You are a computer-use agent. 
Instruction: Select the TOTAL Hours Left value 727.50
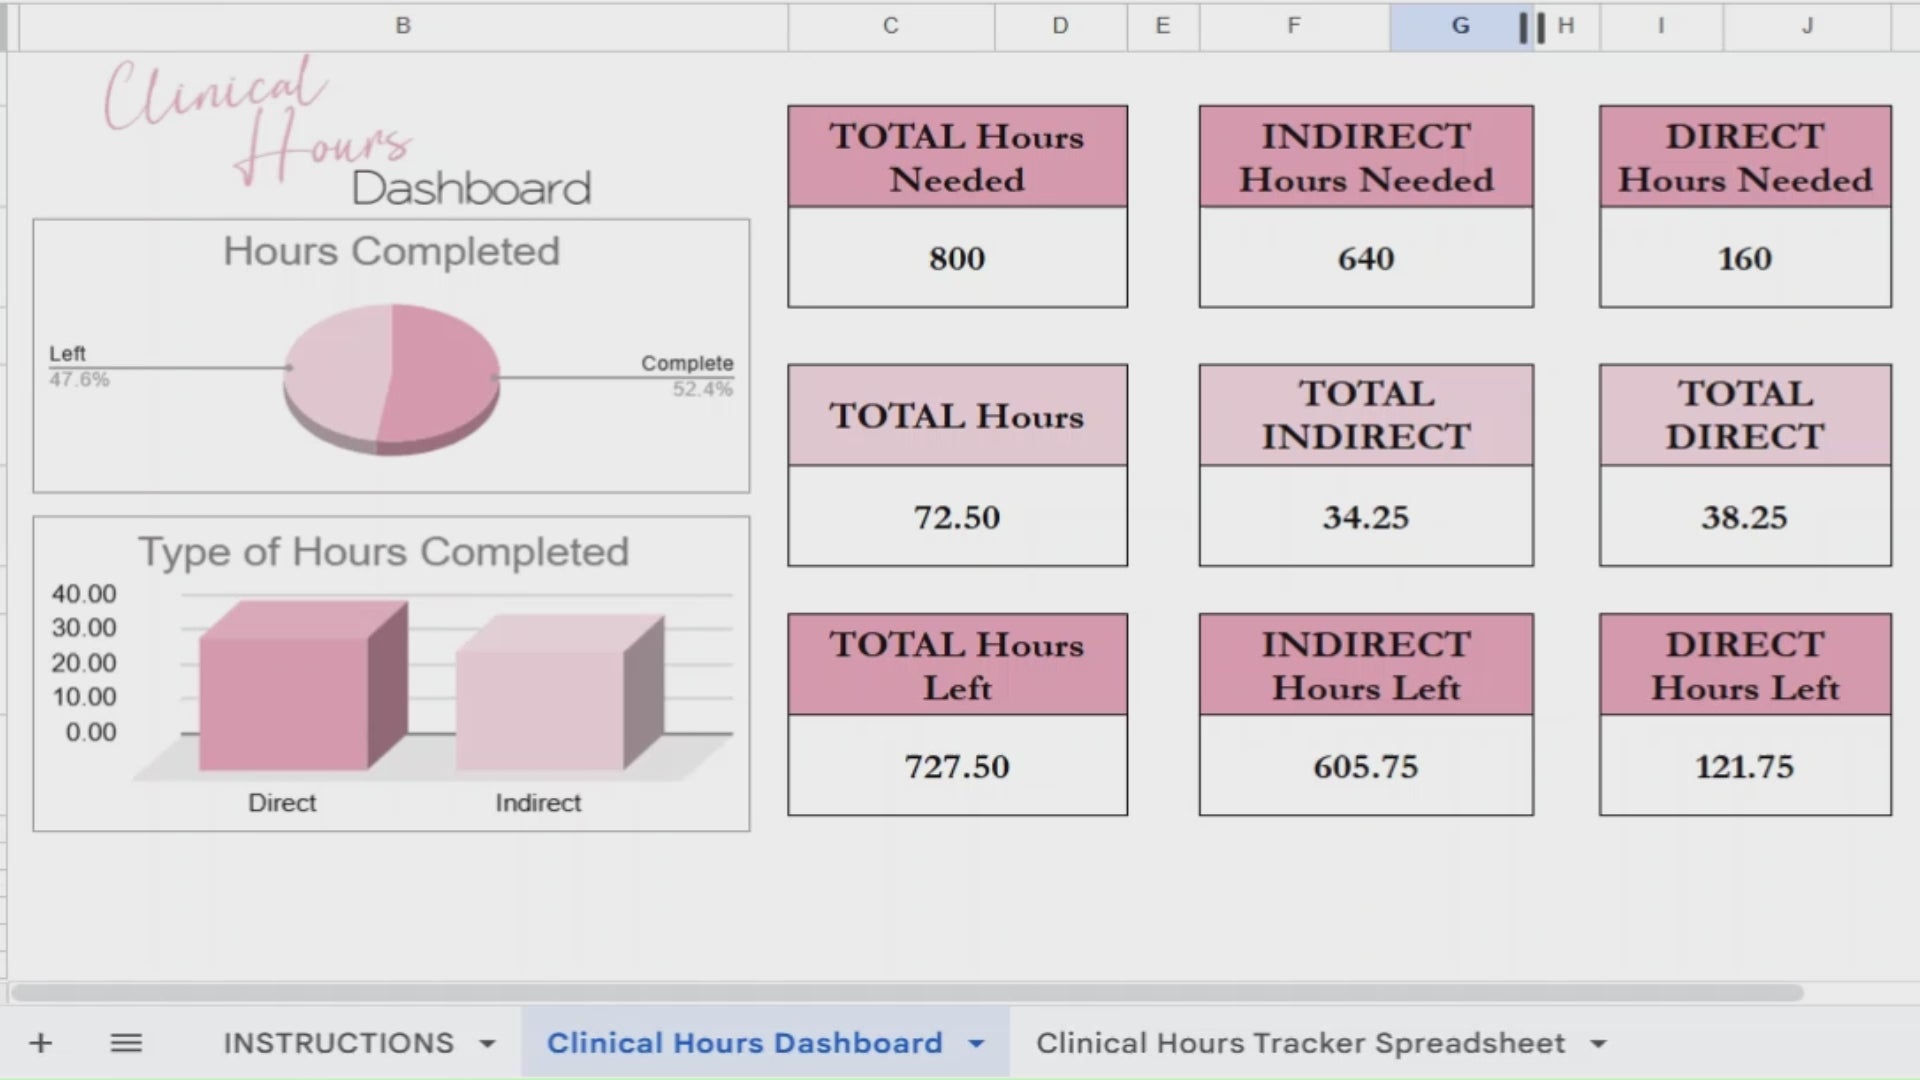956,766
